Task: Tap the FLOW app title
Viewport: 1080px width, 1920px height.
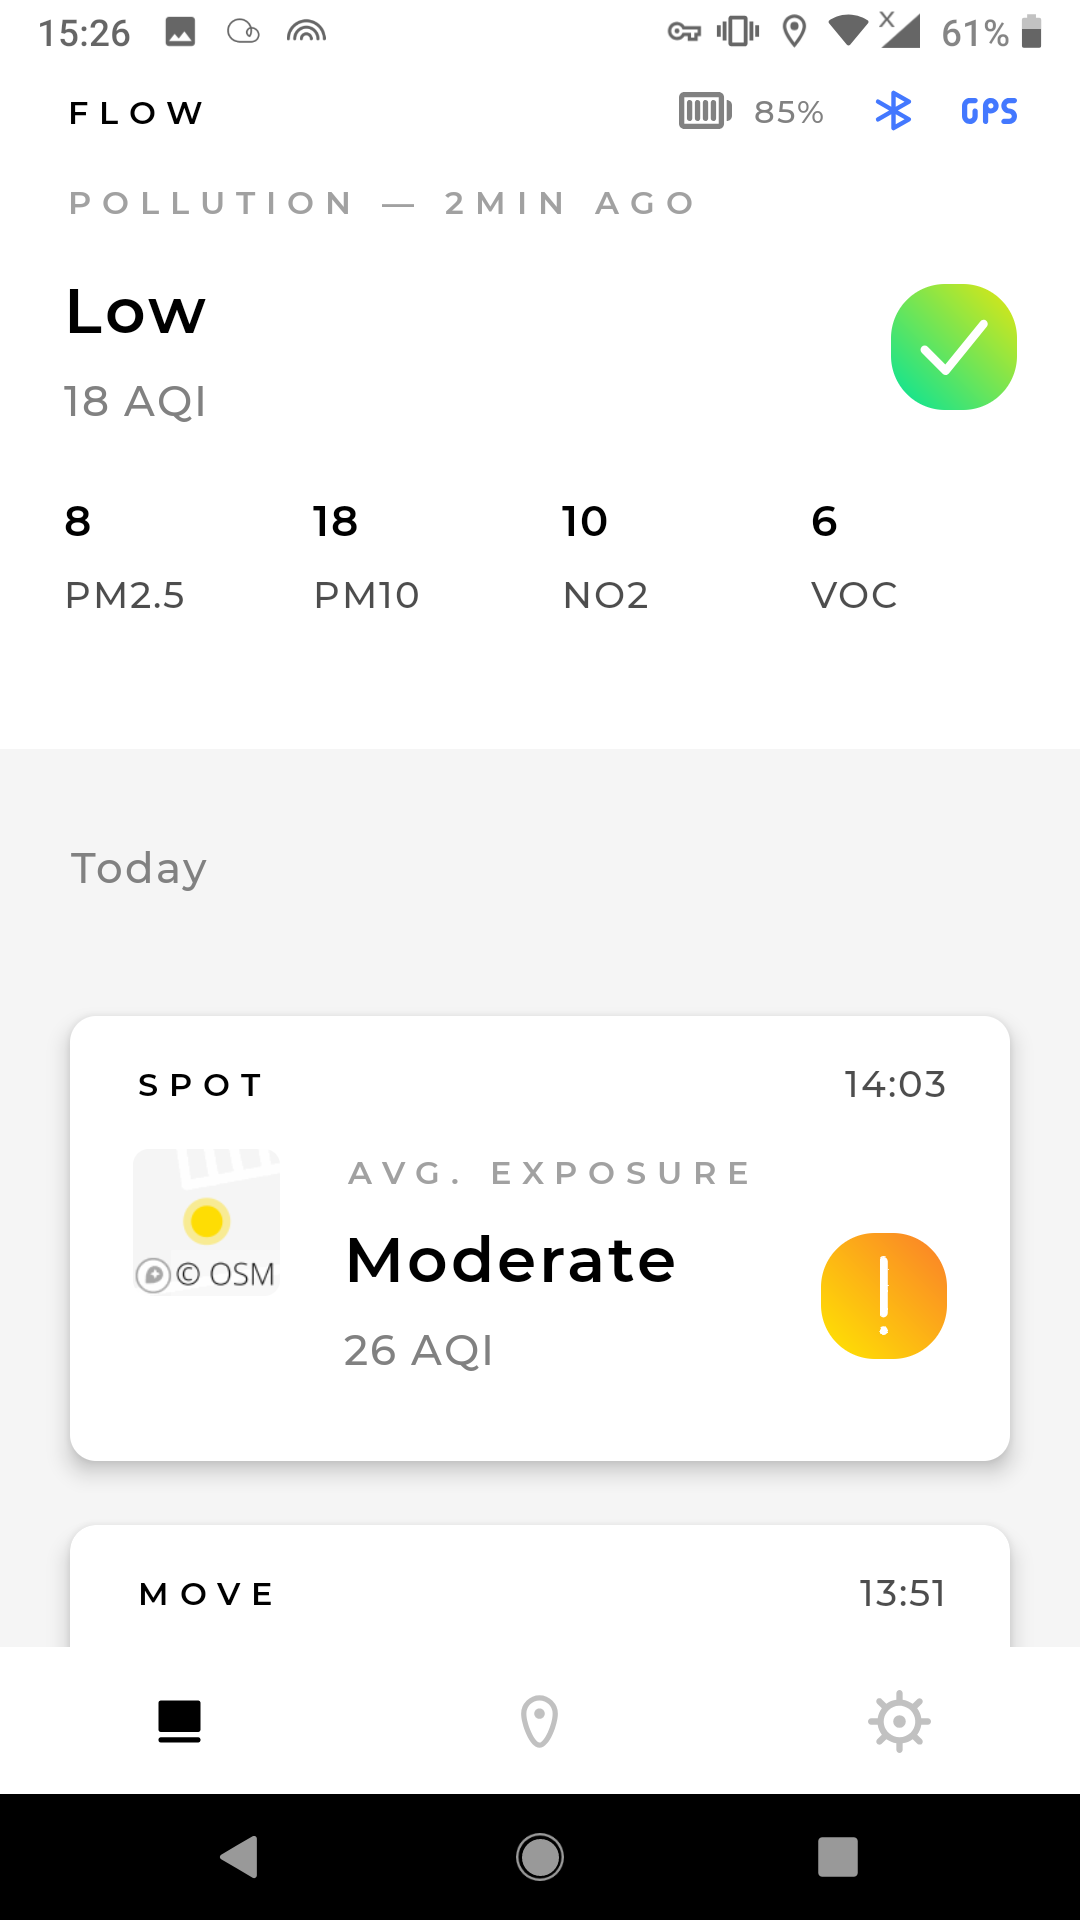Action: click(x=136, y=113)
